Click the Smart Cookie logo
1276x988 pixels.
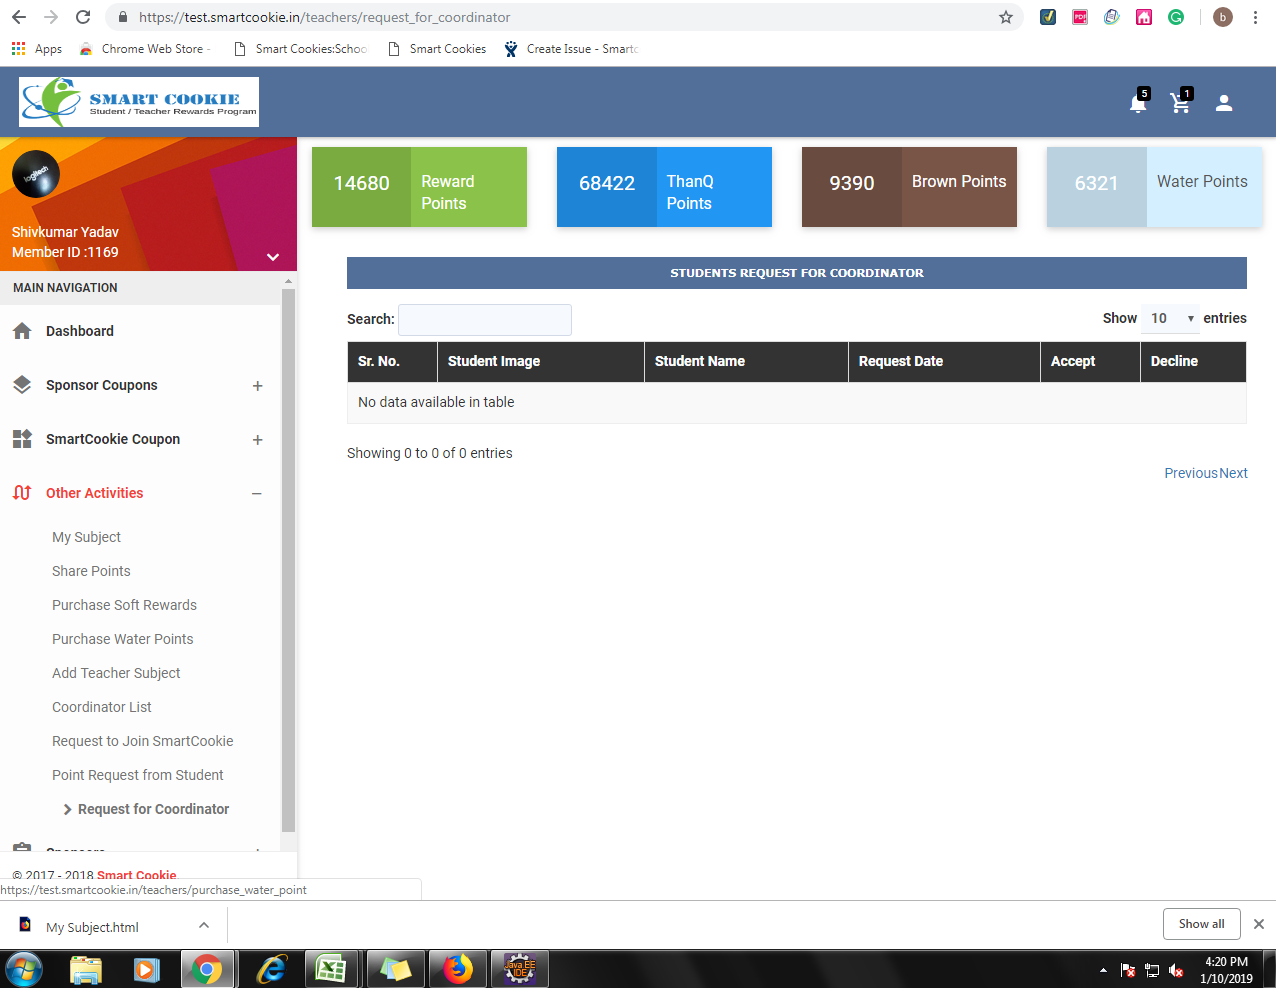[x=139, y=102]
